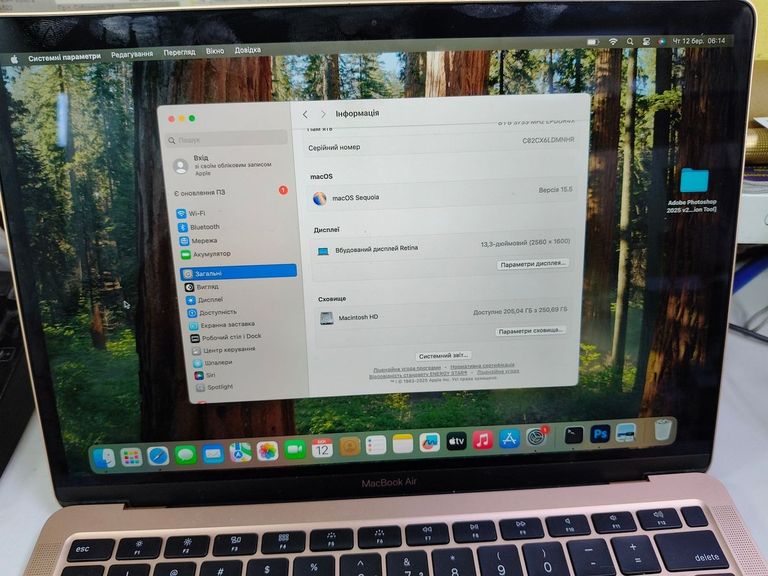Open Finder from the Dock
This screenshot has height=576, width=768.
(x=104, y=458)
